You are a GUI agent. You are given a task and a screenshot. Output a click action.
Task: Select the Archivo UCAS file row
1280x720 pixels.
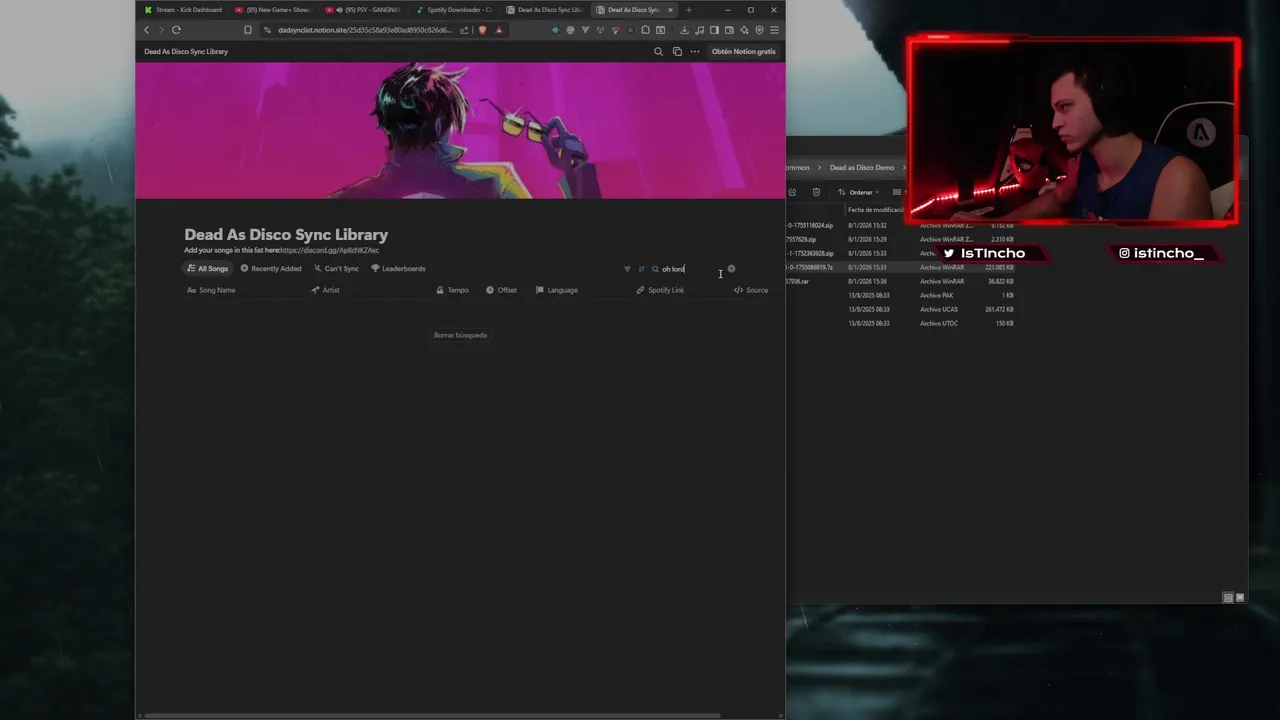pyautogui.click(x=901, y=309)
